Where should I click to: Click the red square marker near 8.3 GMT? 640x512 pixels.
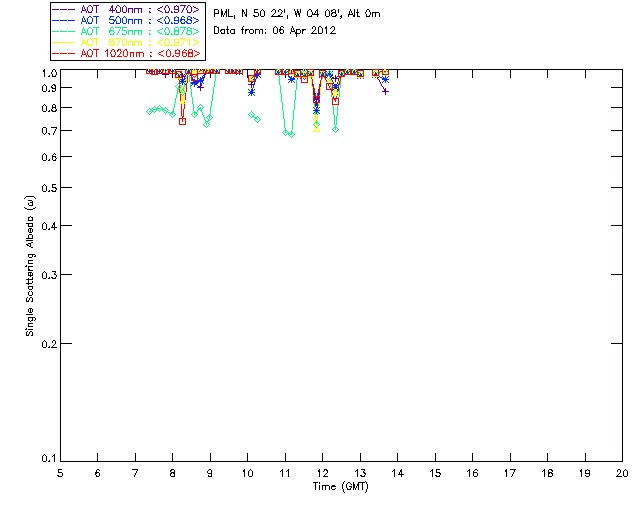click(x=182, y=121)
